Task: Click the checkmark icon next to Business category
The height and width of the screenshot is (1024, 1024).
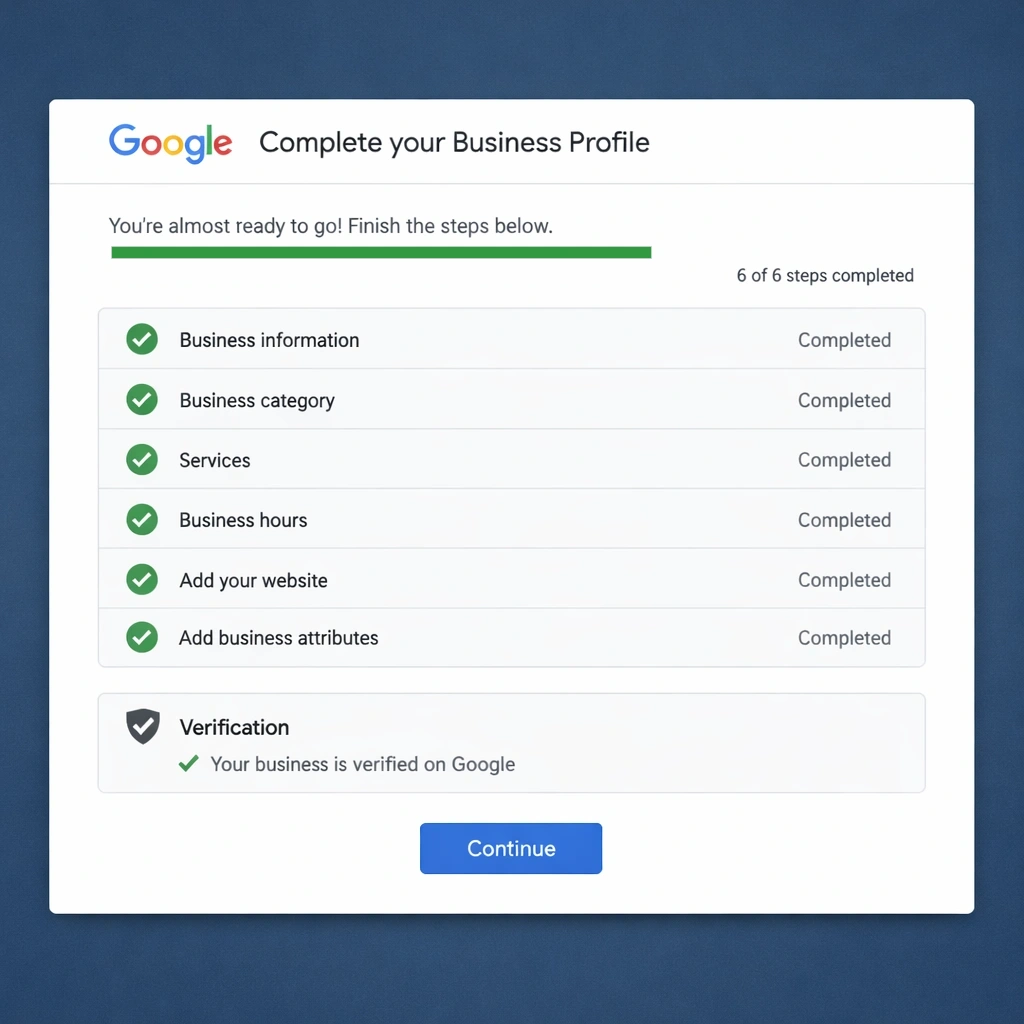Action: (x=141, y=400)
